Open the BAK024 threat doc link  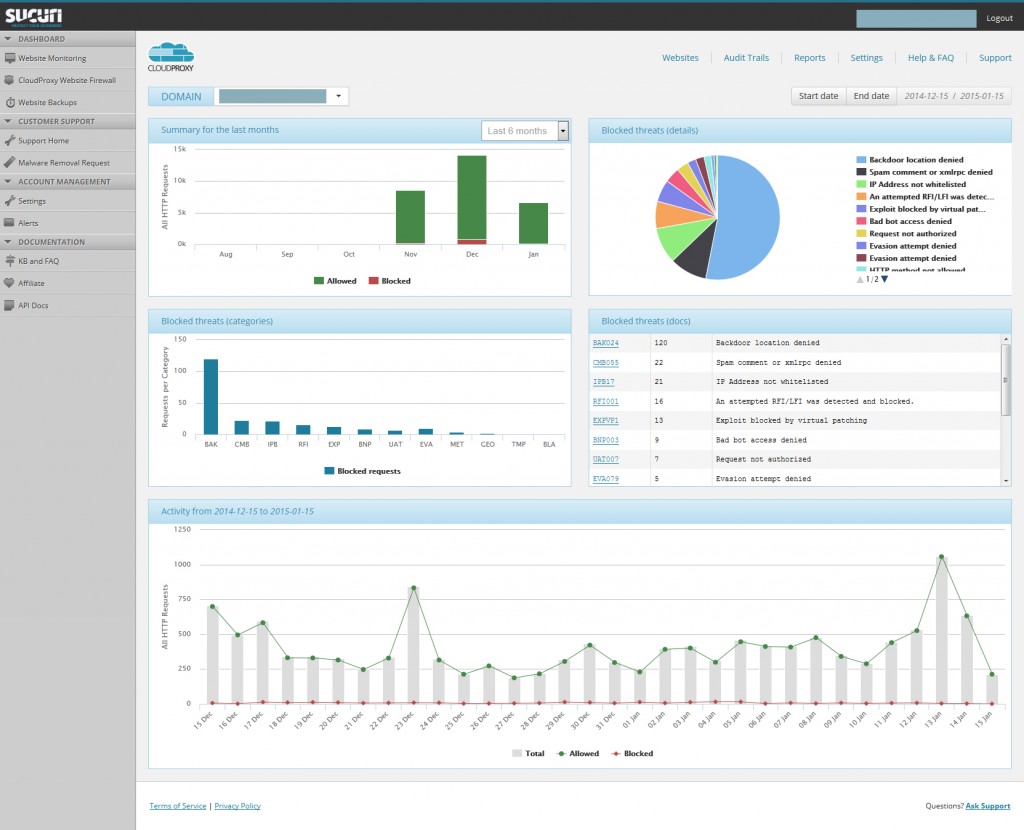tap(605, 343)
